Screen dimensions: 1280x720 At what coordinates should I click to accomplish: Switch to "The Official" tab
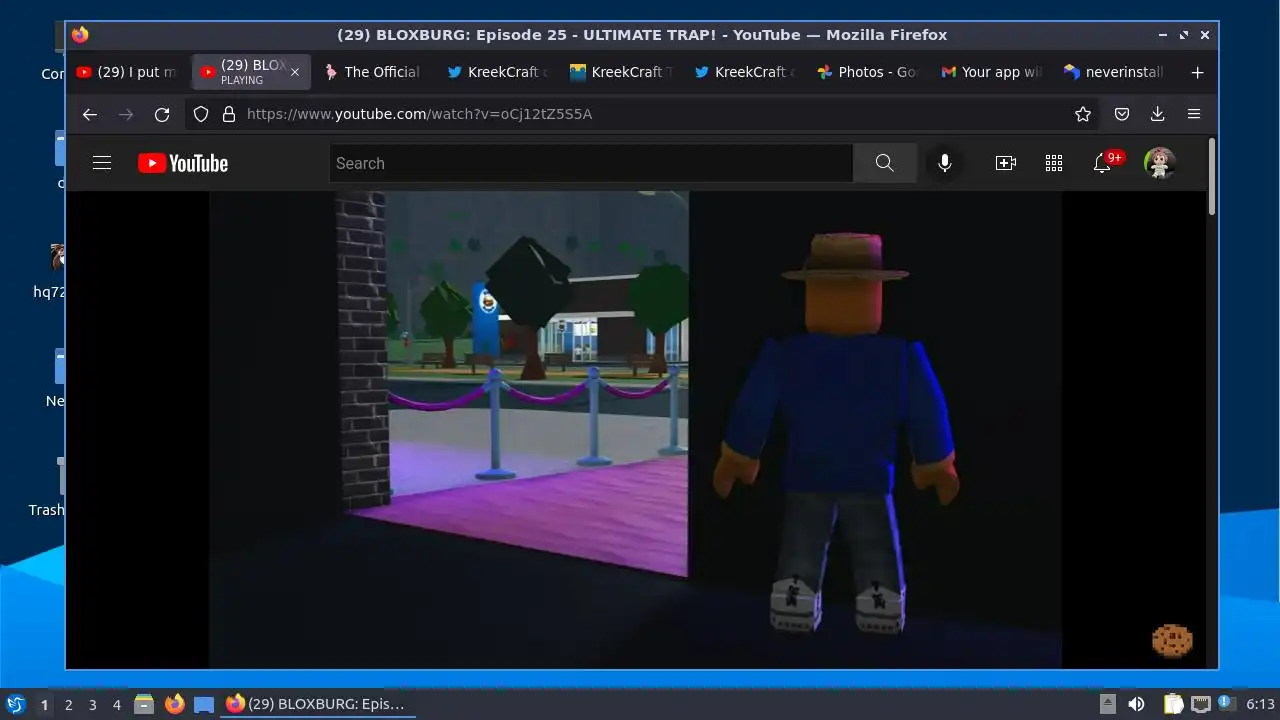(x=372, y=72)
